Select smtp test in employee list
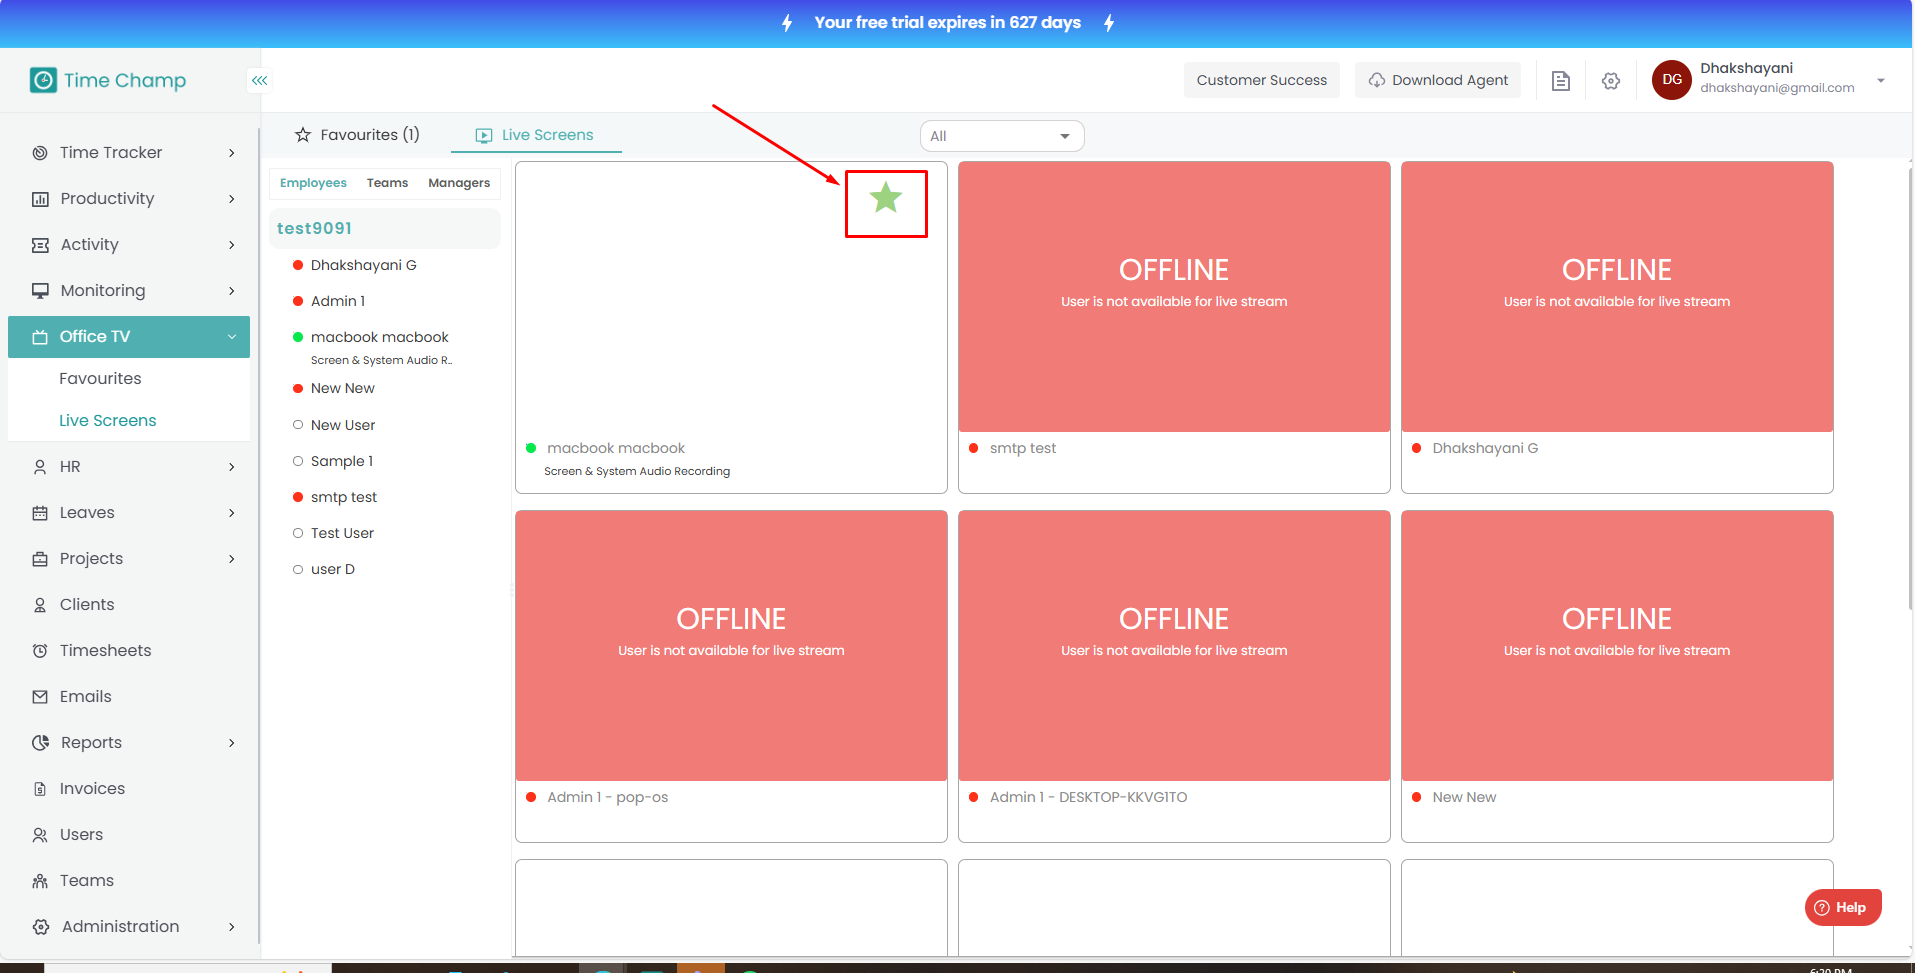Viewport: 1915px width, 973px height. pyautogui.click(x=344, y=497)
